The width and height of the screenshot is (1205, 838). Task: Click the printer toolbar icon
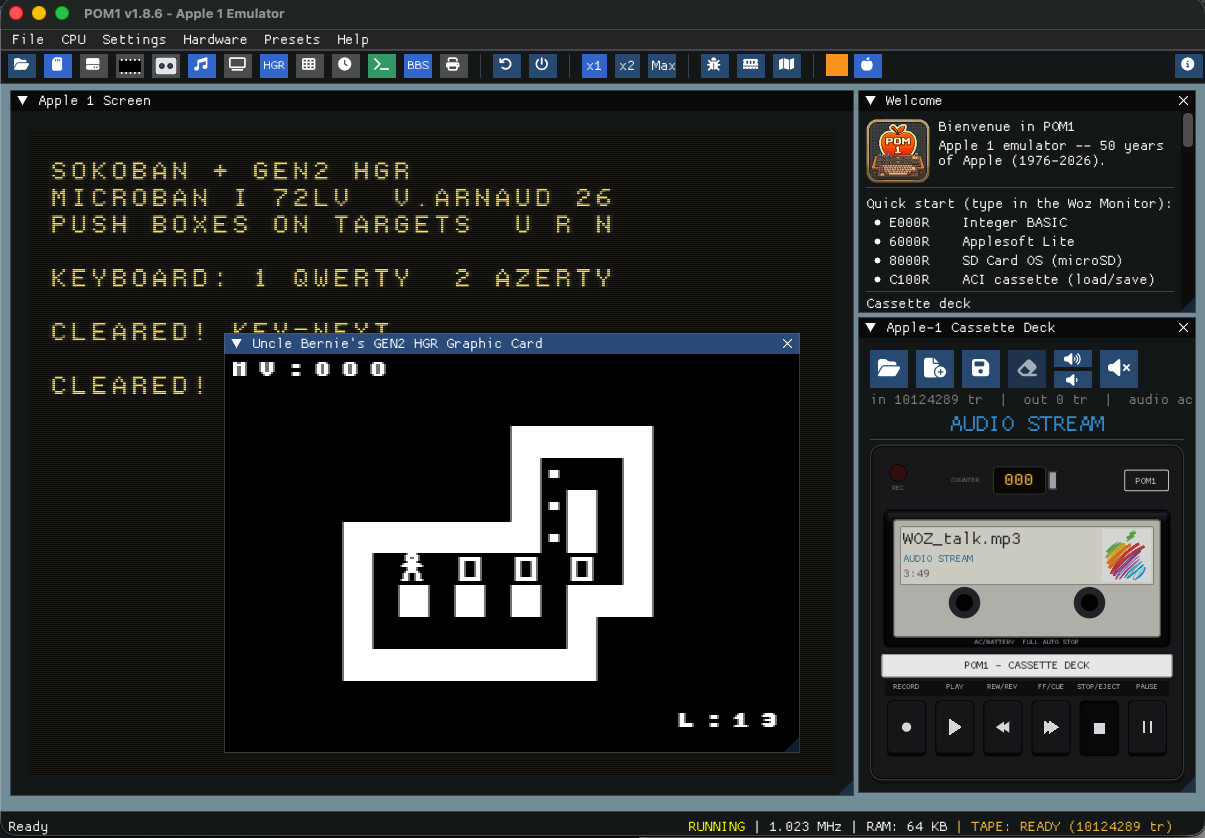(453, 65)
